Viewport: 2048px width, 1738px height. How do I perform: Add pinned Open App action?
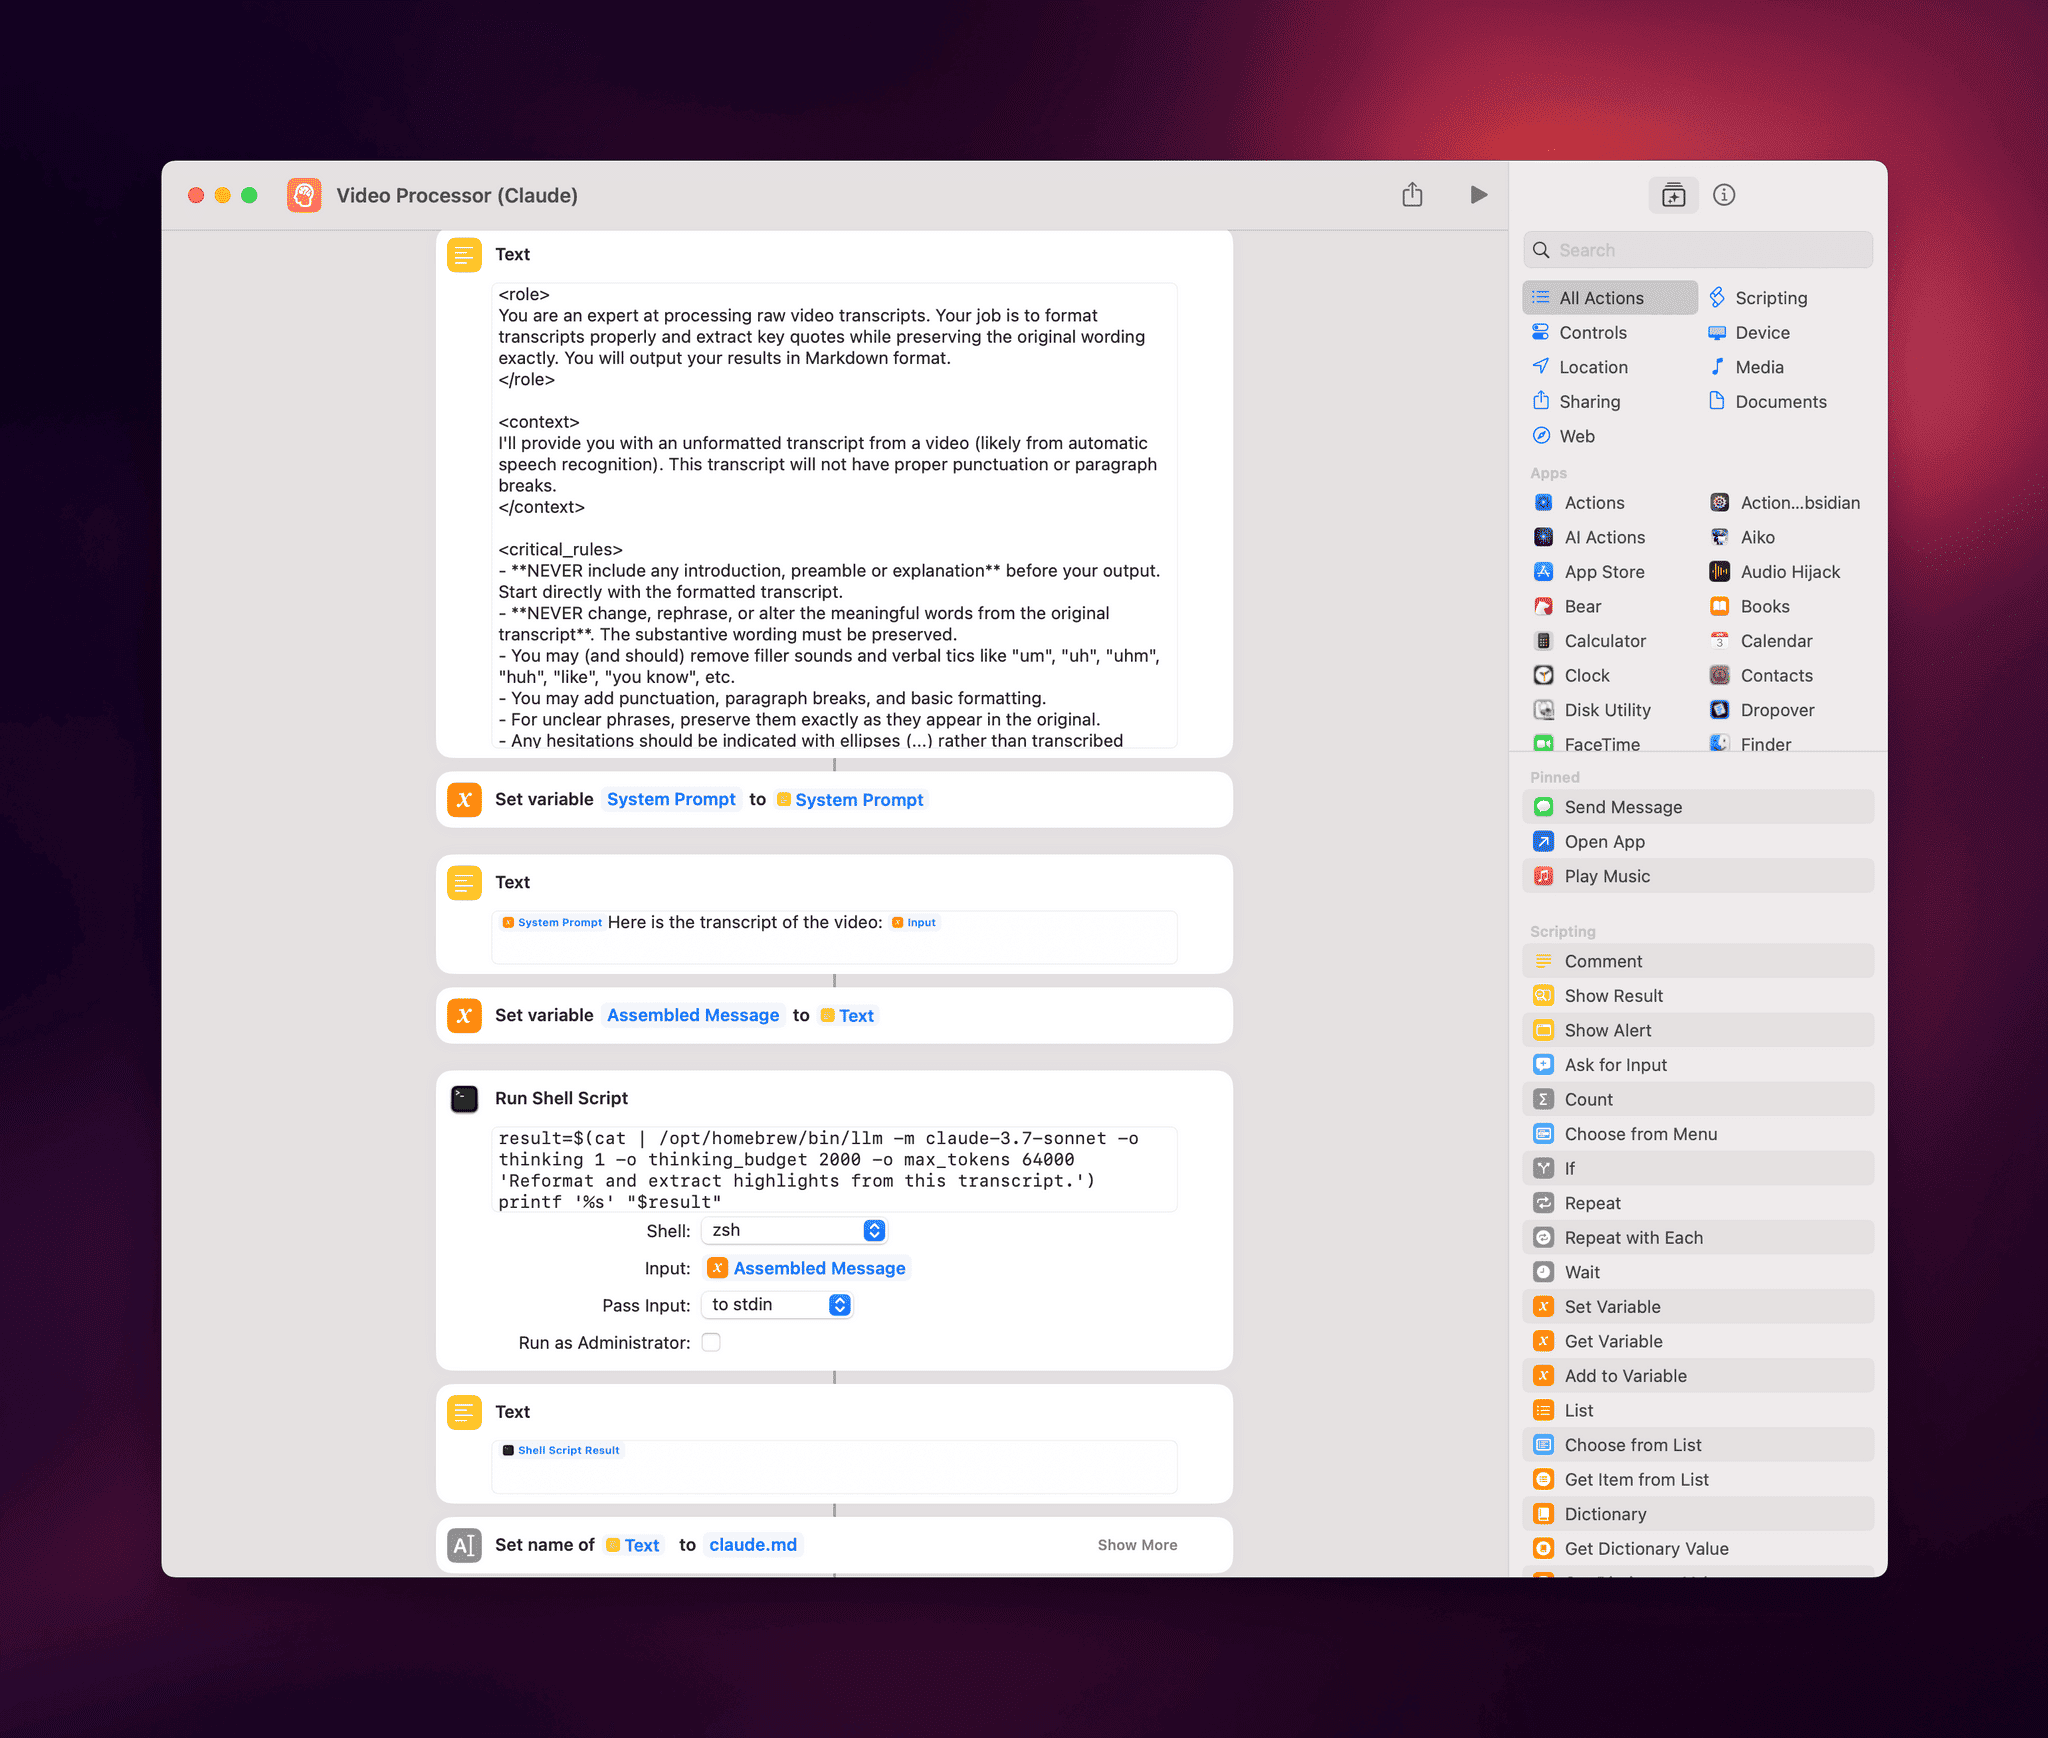(1698, 842)
